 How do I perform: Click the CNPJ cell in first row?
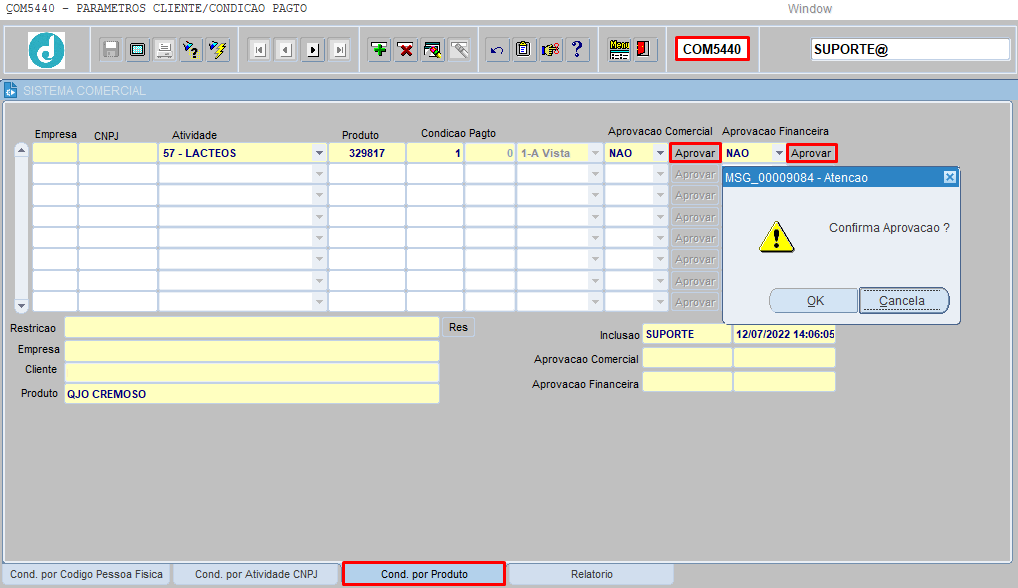click(x=118, y=153)
